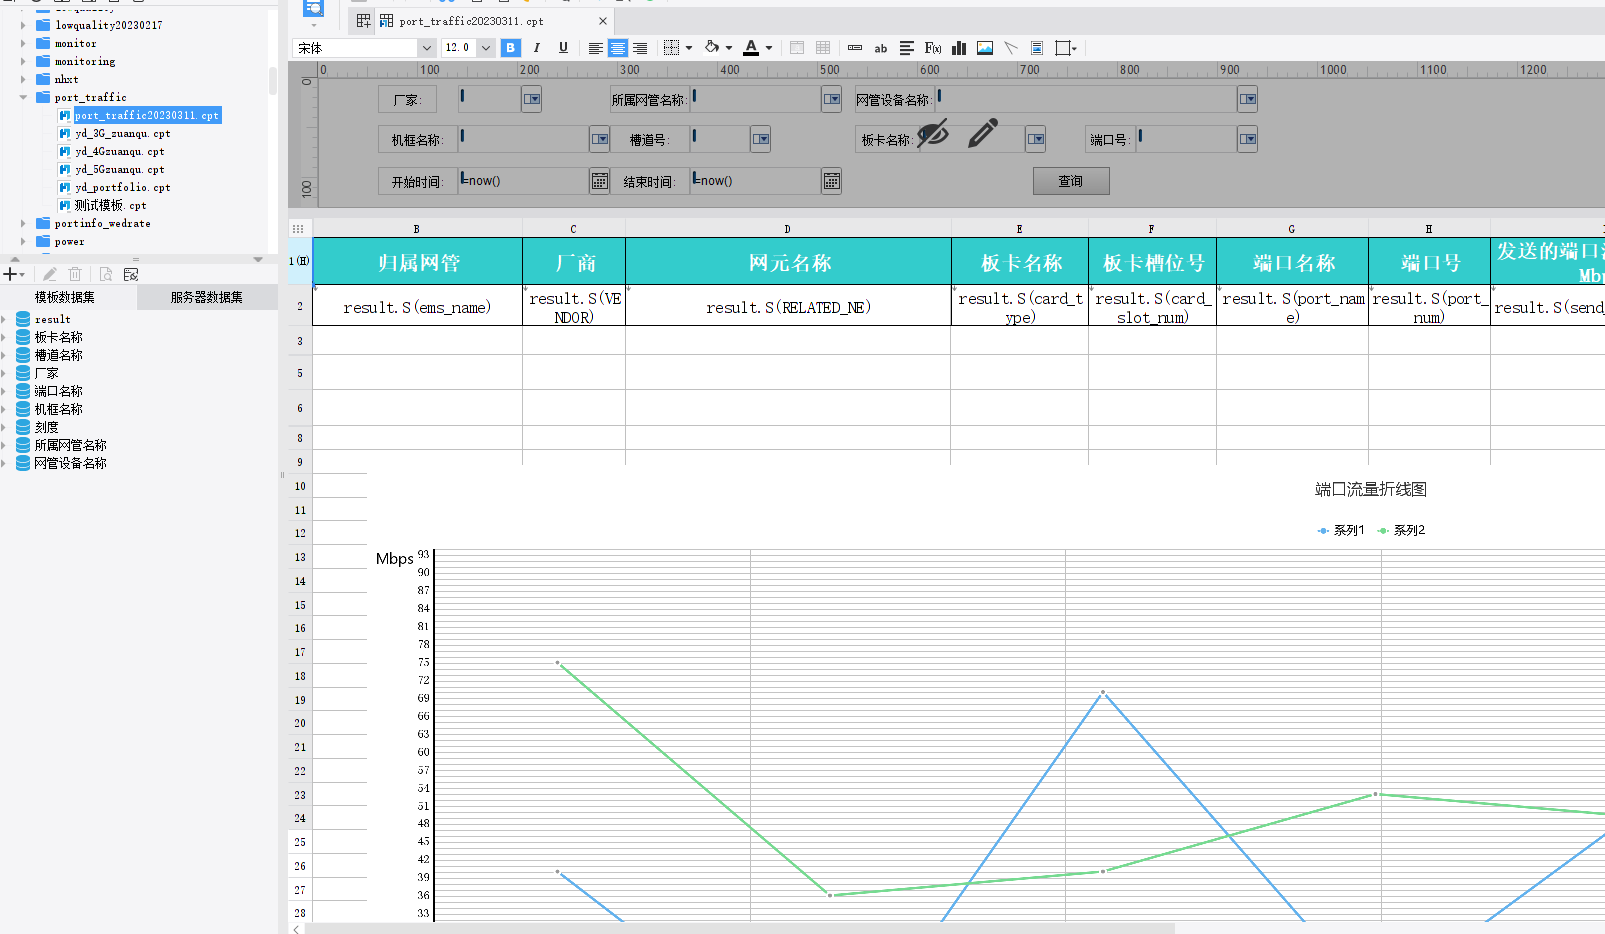Click the fill bucket background color

(x=712, y=47)
